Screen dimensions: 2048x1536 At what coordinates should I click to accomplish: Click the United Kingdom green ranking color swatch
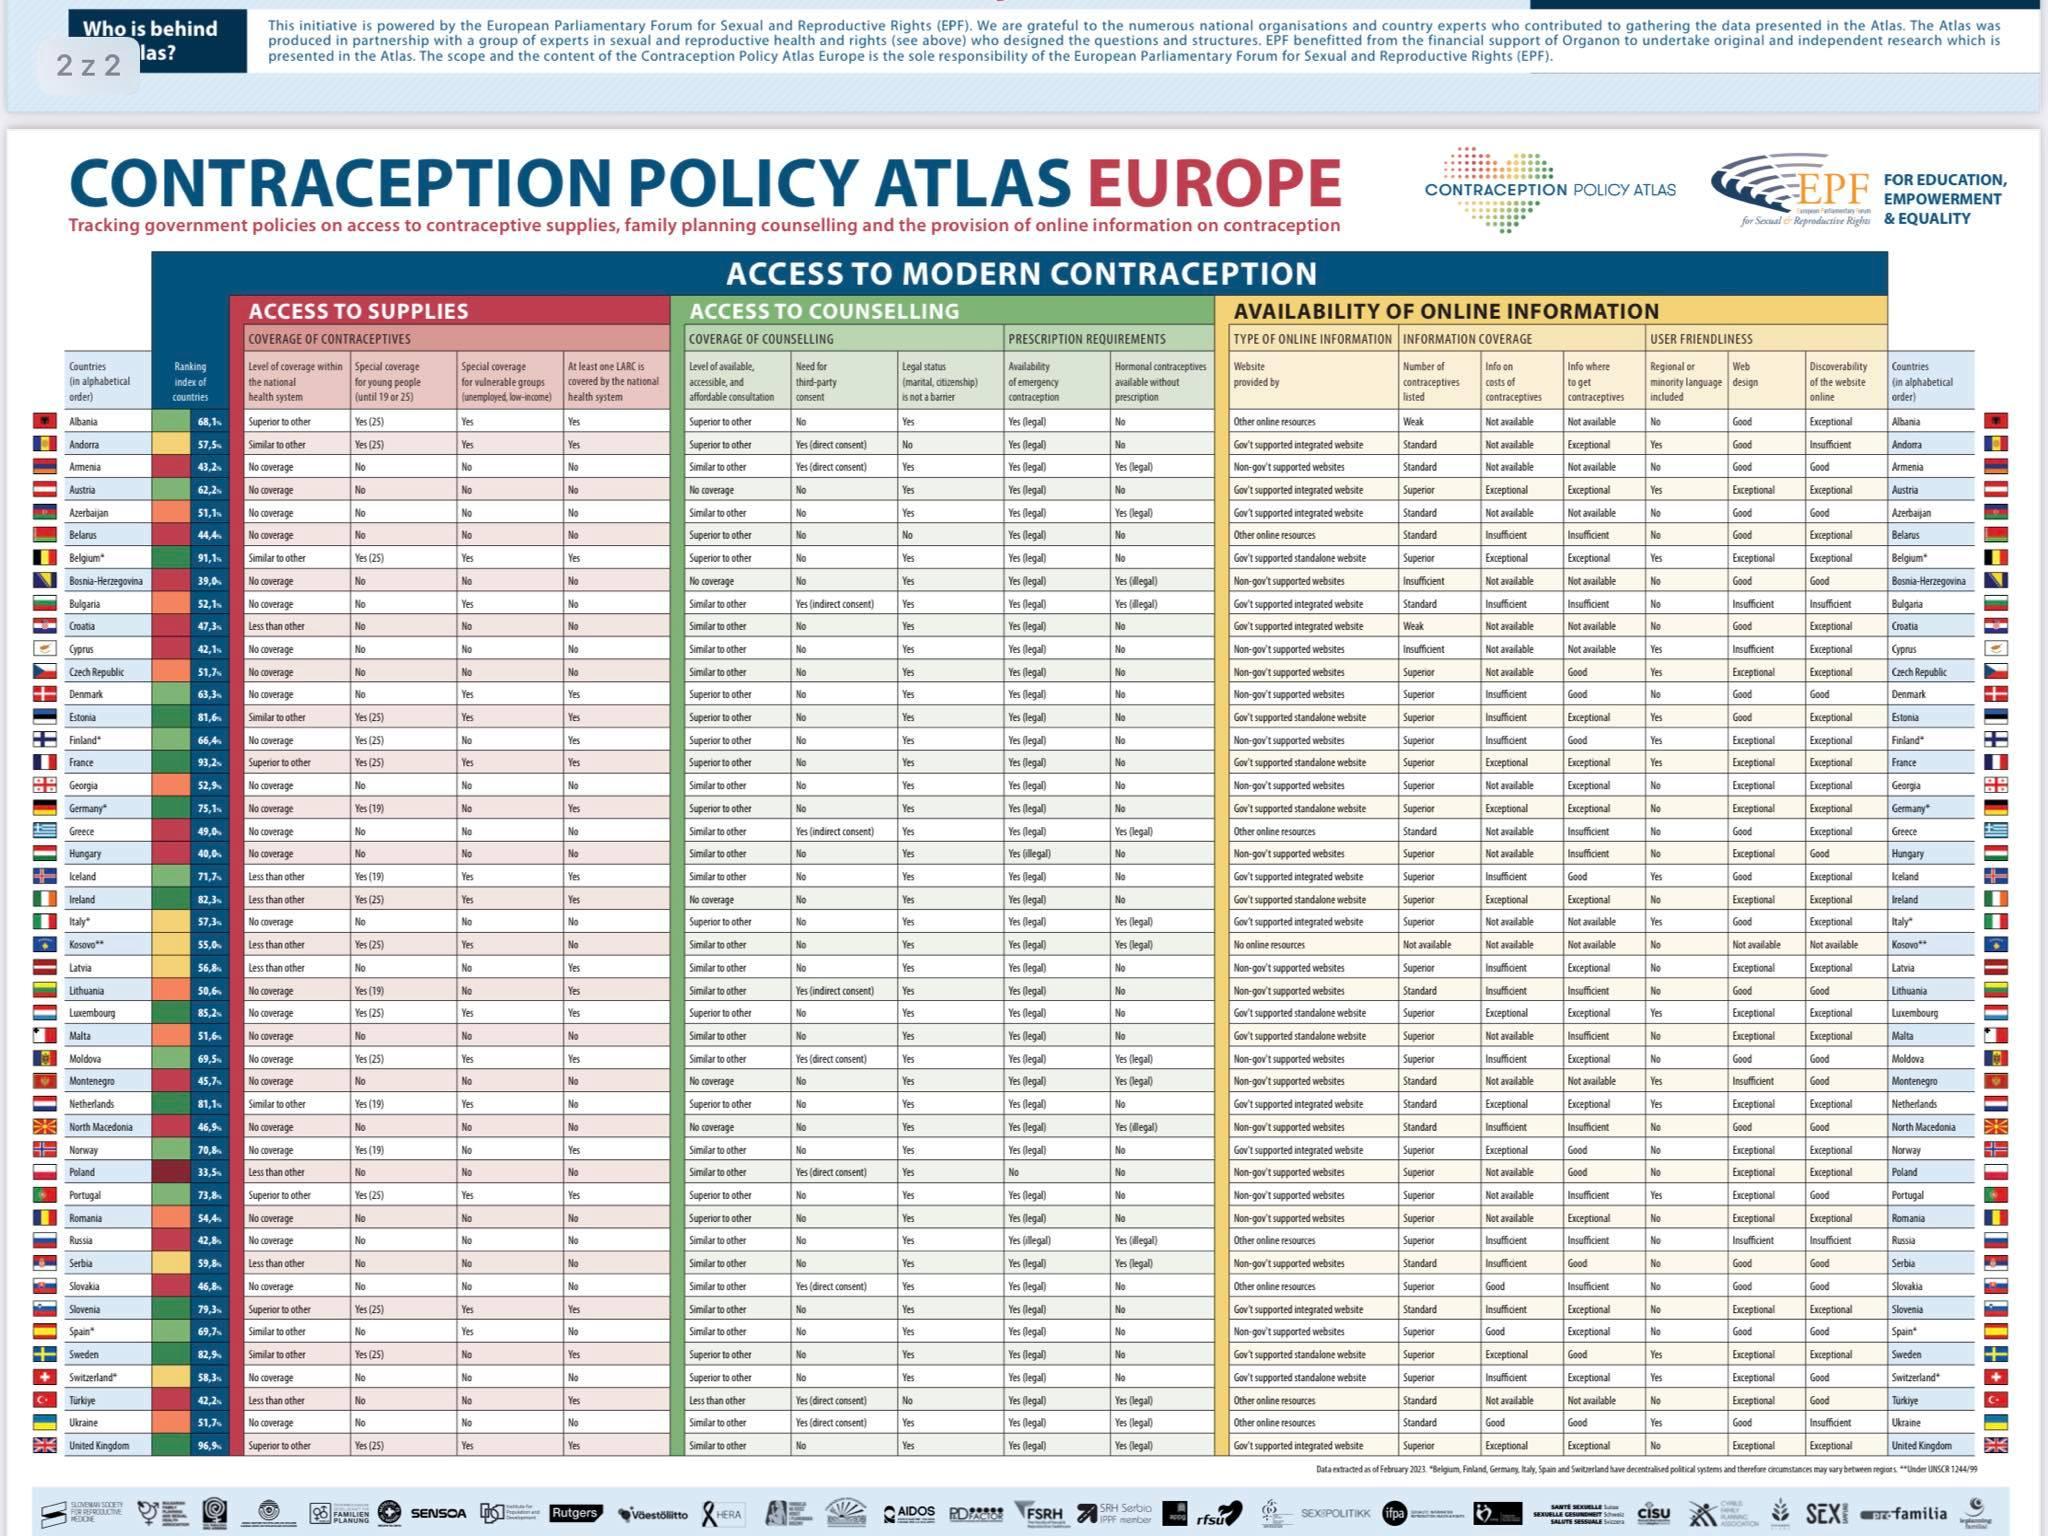pos(171,1445)
